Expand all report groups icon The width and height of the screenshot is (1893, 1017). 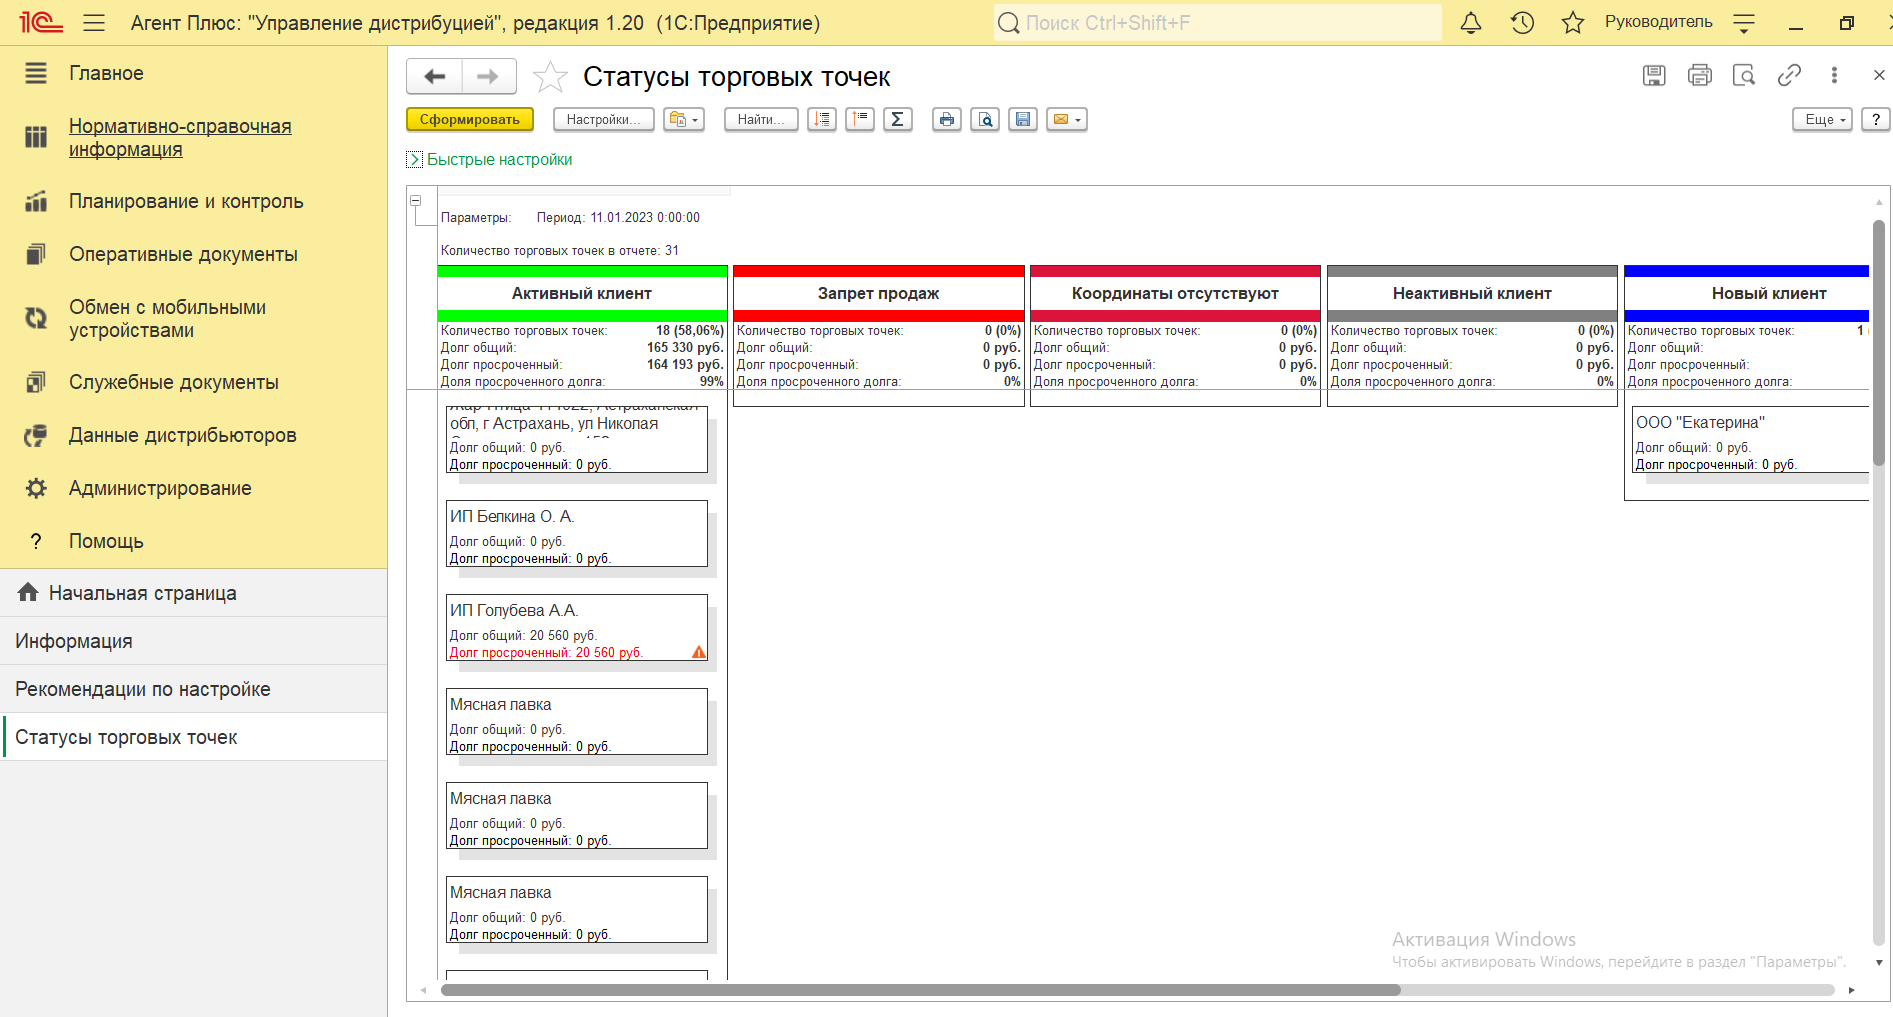pos(822,119)
